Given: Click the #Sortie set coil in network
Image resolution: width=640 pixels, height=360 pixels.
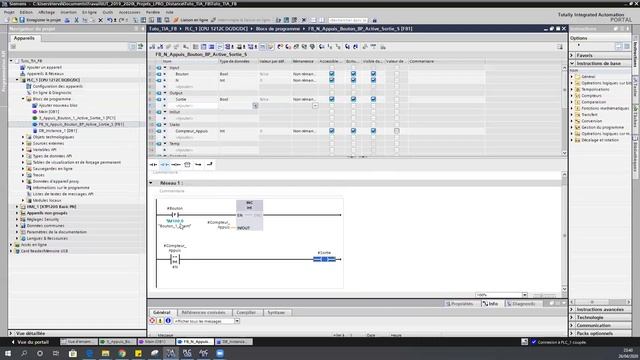Looking at the screenshot, I should pyautogui.click(x=324, y=259).
